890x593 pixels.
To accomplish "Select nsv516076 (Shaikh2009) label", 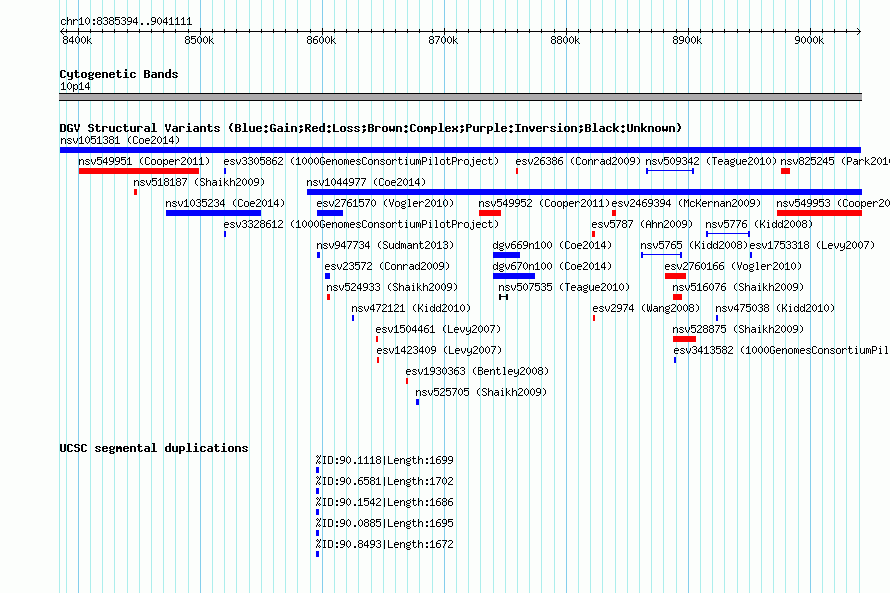I will (x=738, y=287).
